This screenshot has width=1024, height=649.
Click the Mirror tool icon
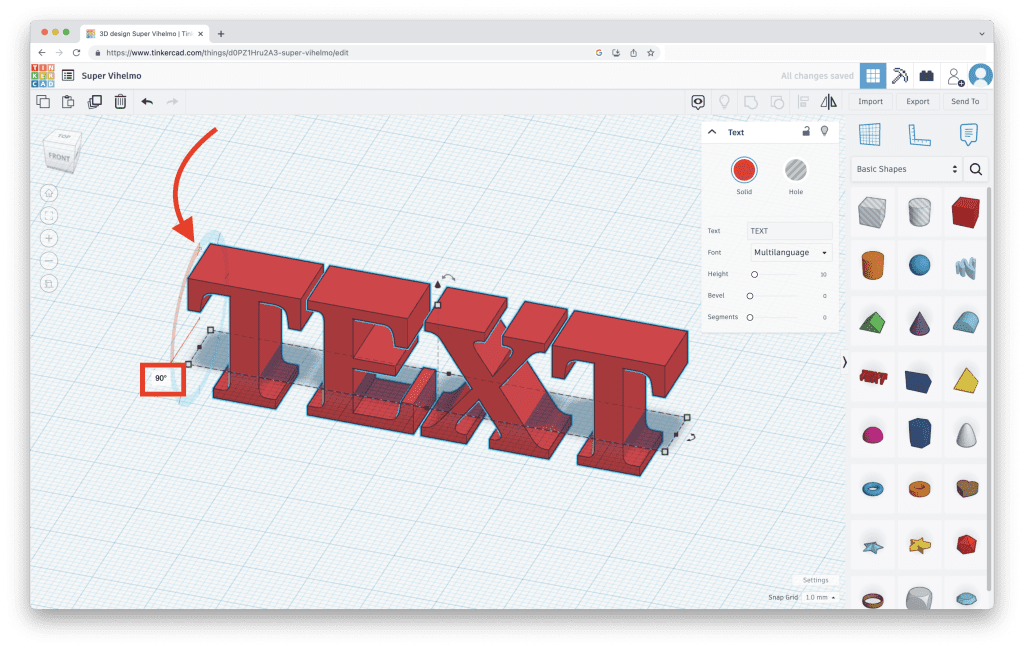(828, 101)
